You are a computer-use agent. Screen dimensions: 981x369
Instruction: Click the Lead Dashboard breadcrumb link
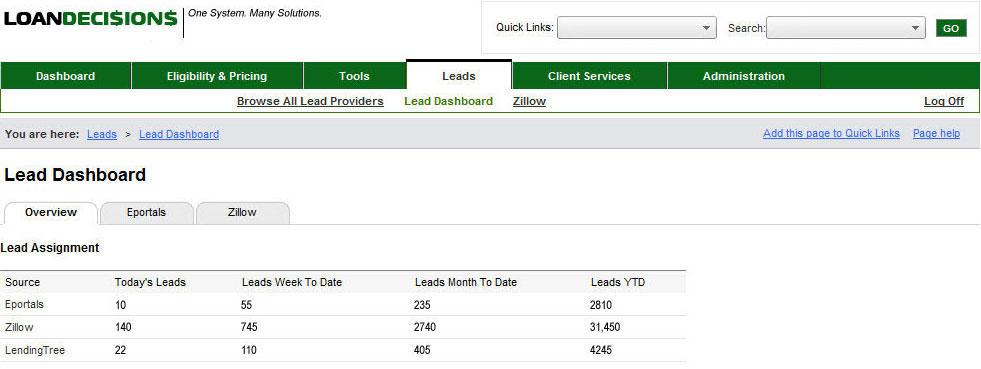[x=179, y=134]
